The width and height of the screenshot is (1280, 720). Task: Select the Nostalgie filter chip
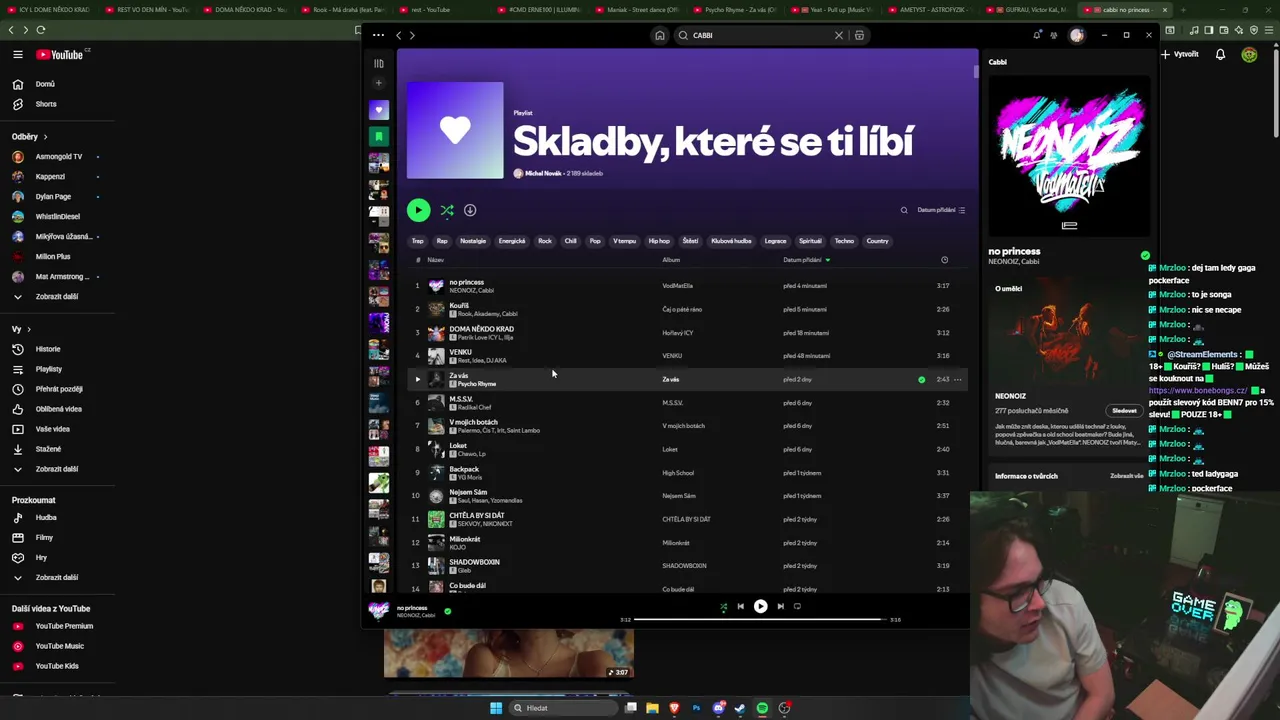point(473,241)
